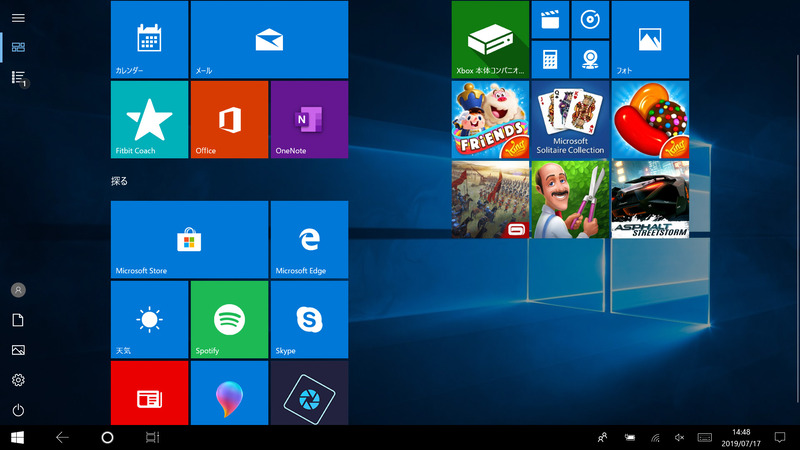Image resolution: width=800 pixels, height=450 pixels.
Task: Open Task View on taskbar
Action: pyautogui.click(x=152, y=437)
